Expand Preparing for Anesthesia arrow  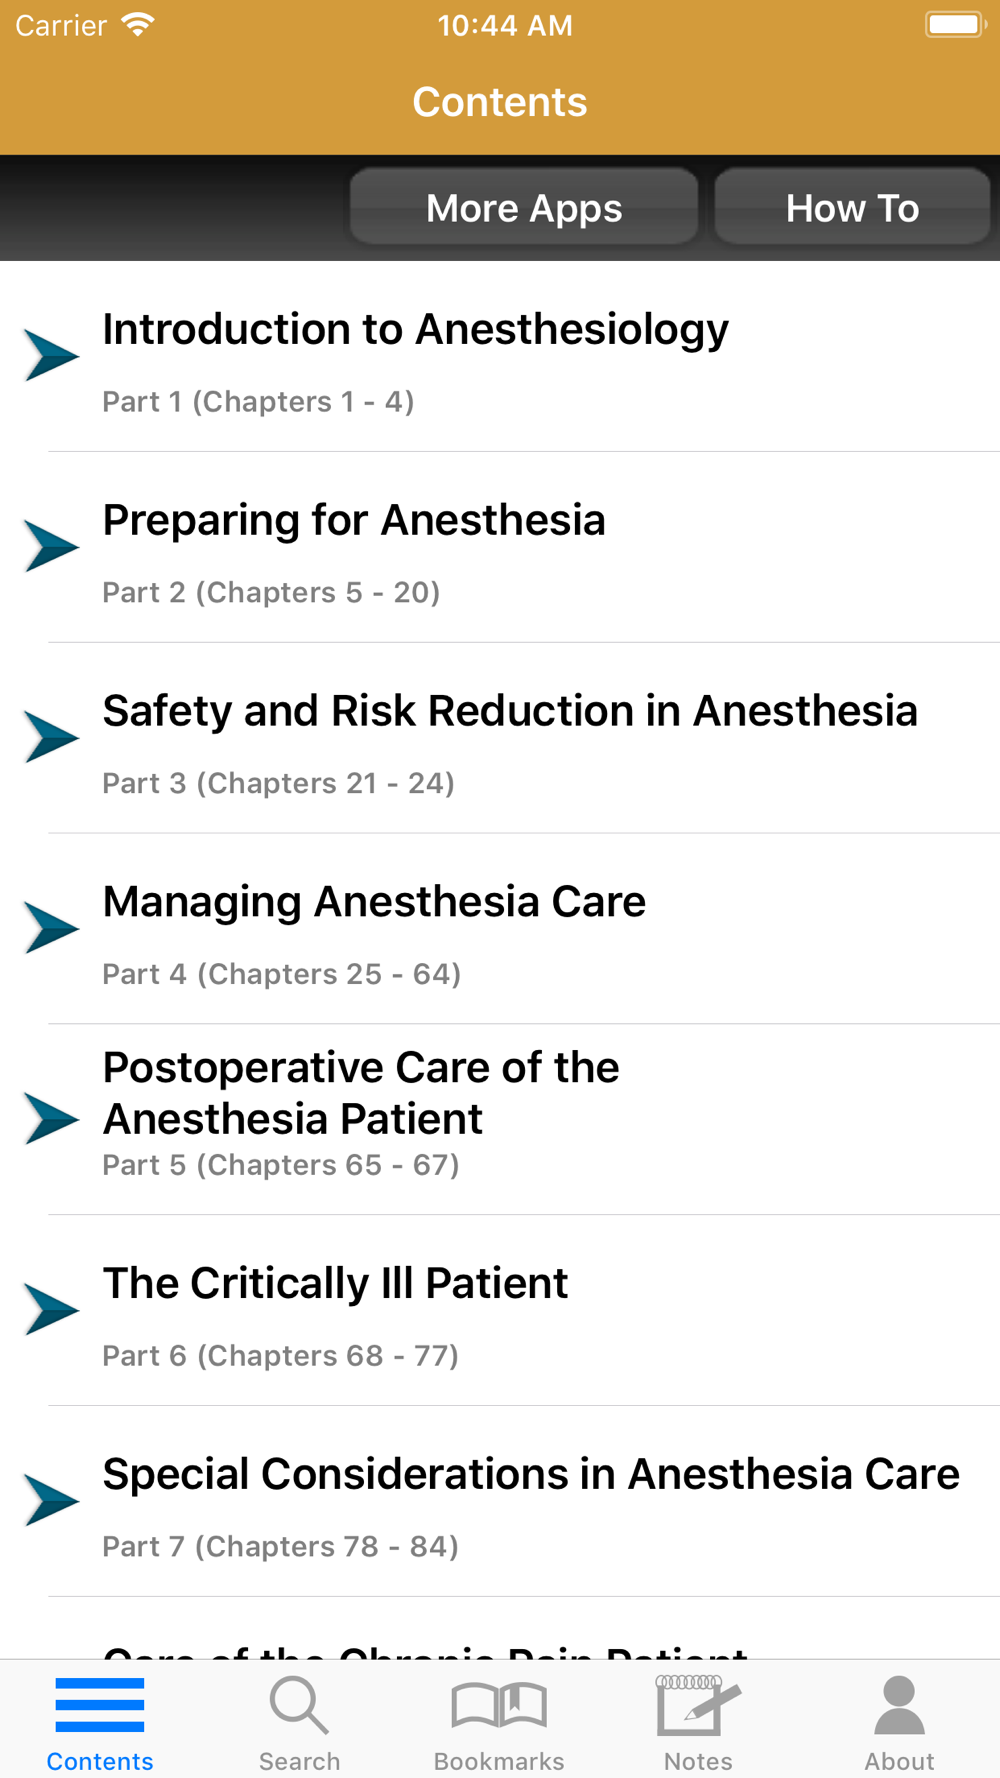pyautogui.click(x=51, y=546)
